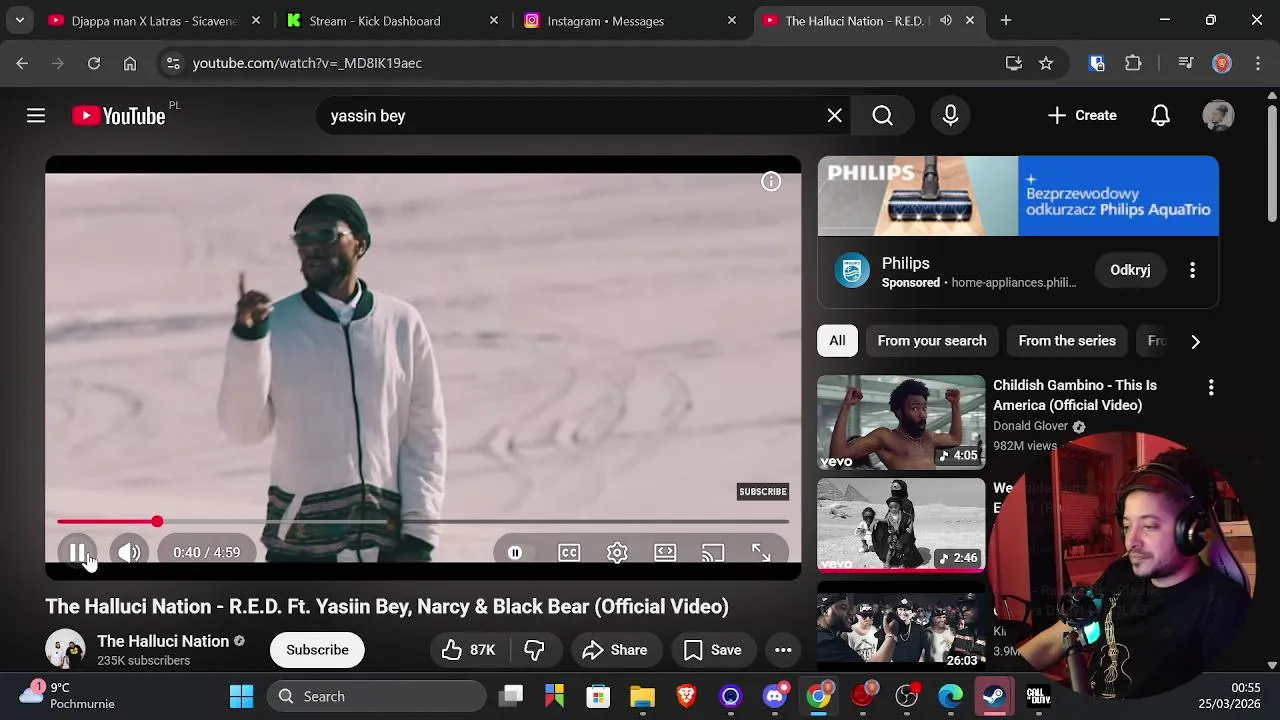Start voice search with the microphone
This screenshot has width=1280, height=720.
950,116
